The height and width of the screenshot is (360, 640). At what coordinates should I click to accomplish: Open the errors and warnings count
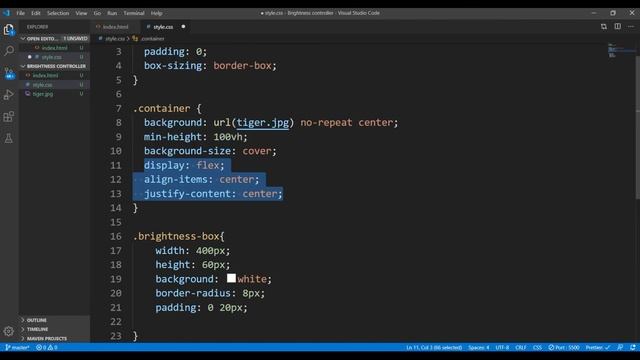pos(47,347)
